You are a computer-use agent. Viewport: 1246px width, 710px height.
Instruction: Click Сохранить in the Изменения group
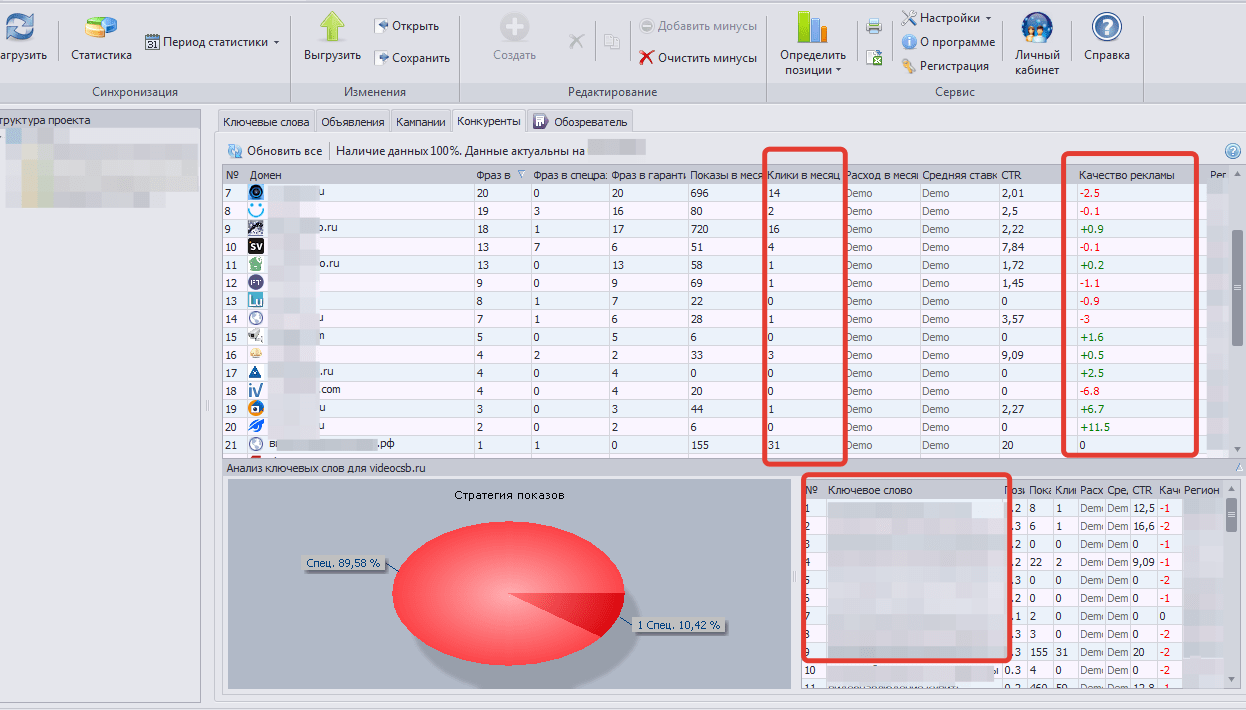[x=412, y=58]
